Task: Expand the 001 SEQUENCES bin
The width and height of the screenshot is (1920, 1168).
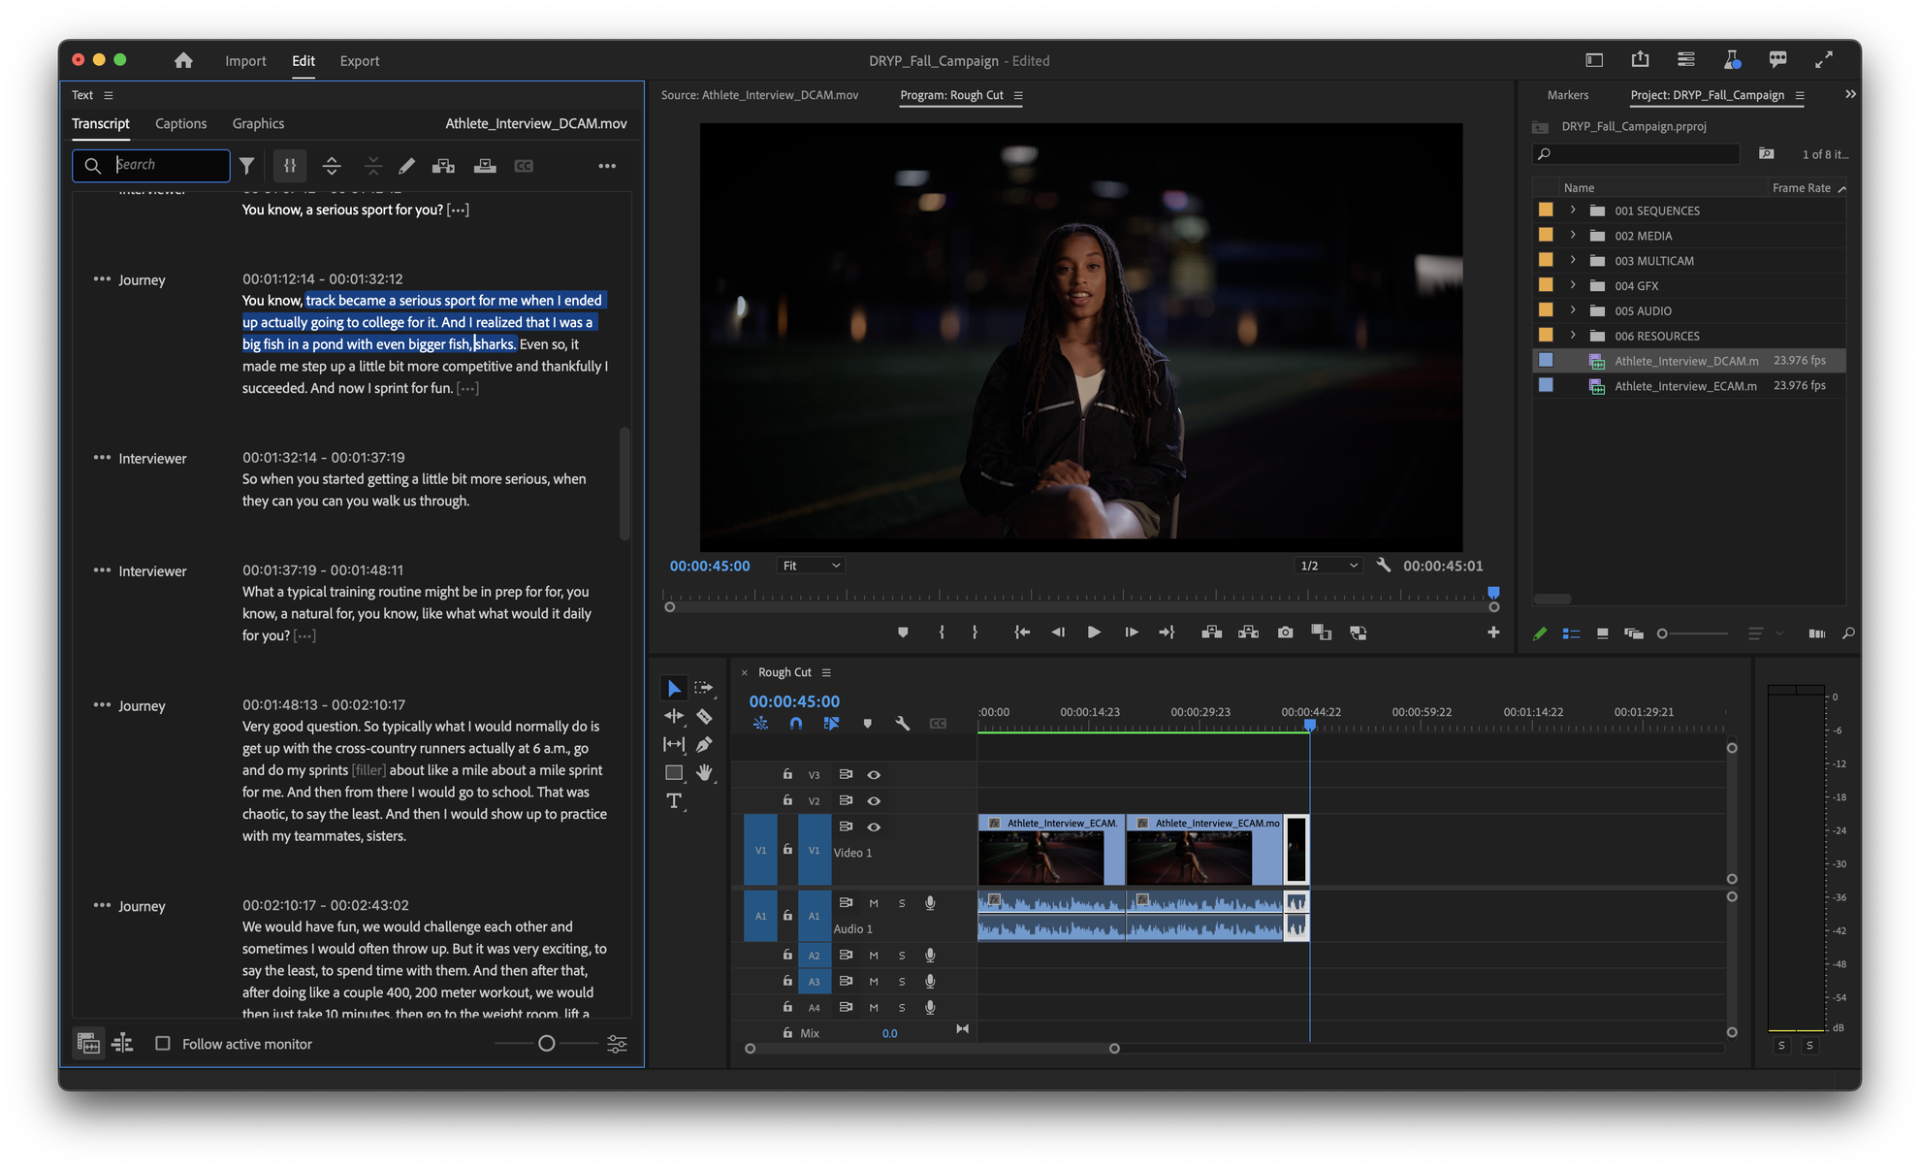Action: [x=1572, y=210]
